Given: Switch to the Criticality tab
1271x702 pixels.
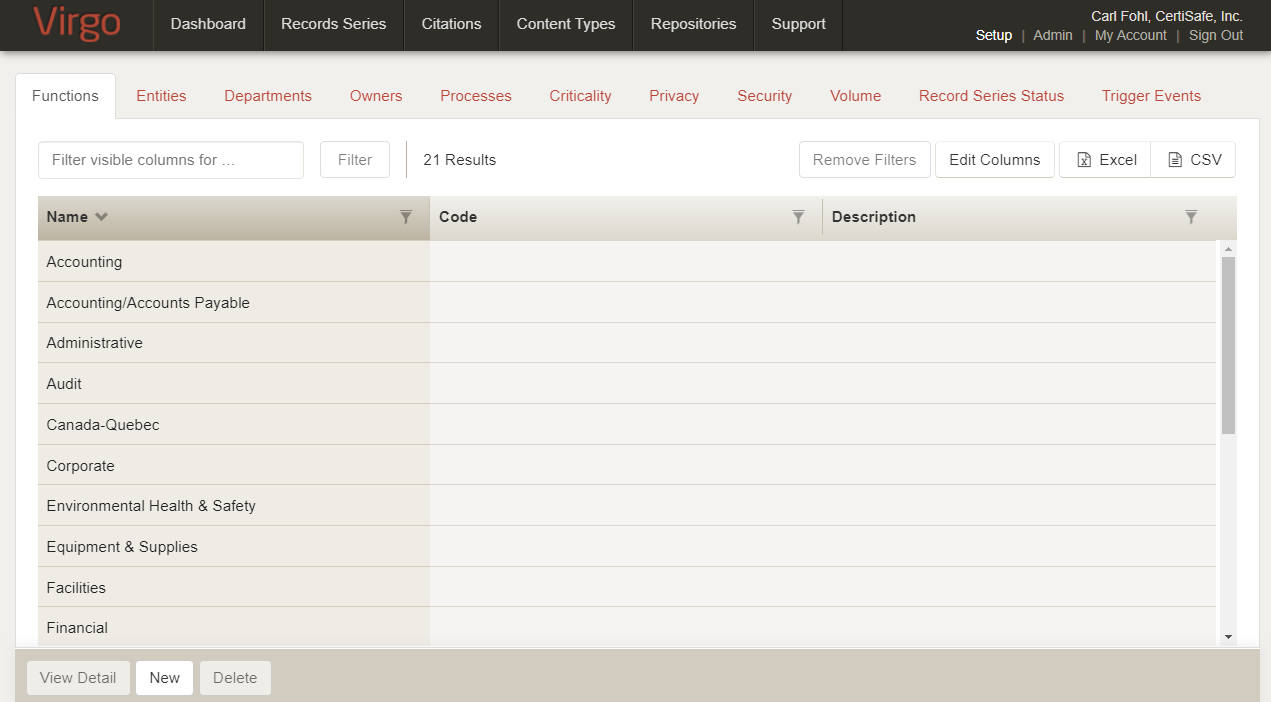Looking at the screenshot, I should (580, 96).
